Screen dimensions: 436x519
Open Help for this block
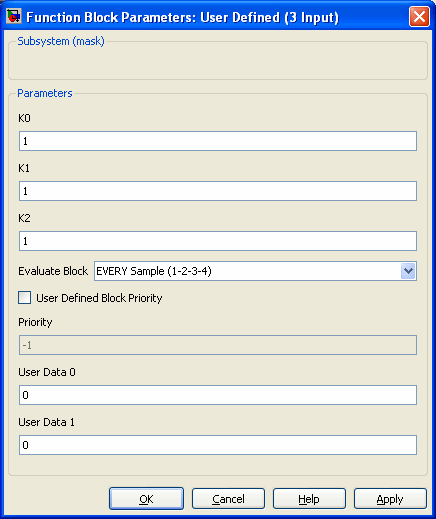point(309,499)
